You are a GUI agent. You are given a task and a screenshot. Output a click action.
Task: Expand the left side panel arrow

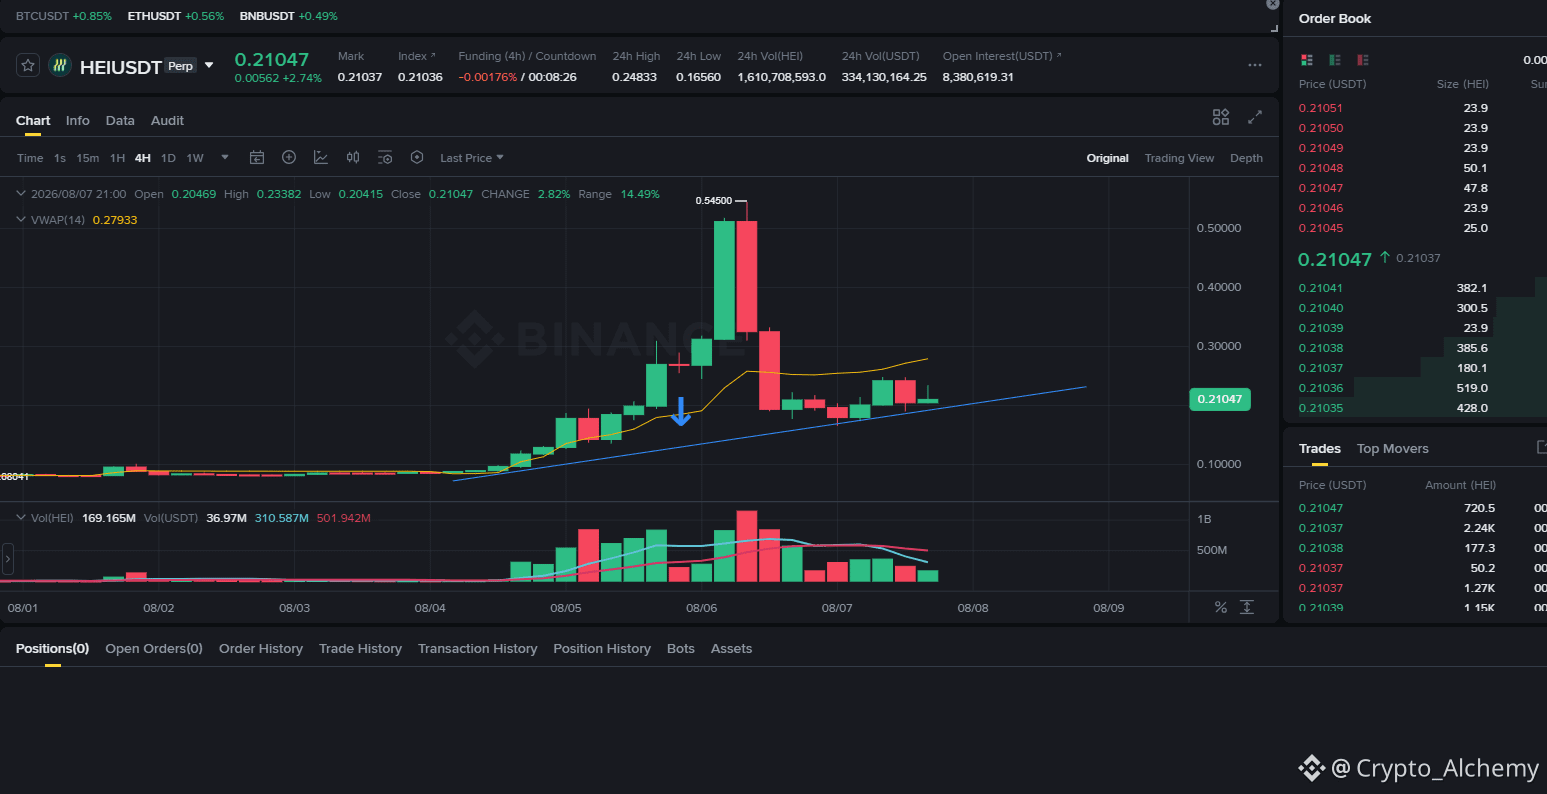click(x=7, y=557)
